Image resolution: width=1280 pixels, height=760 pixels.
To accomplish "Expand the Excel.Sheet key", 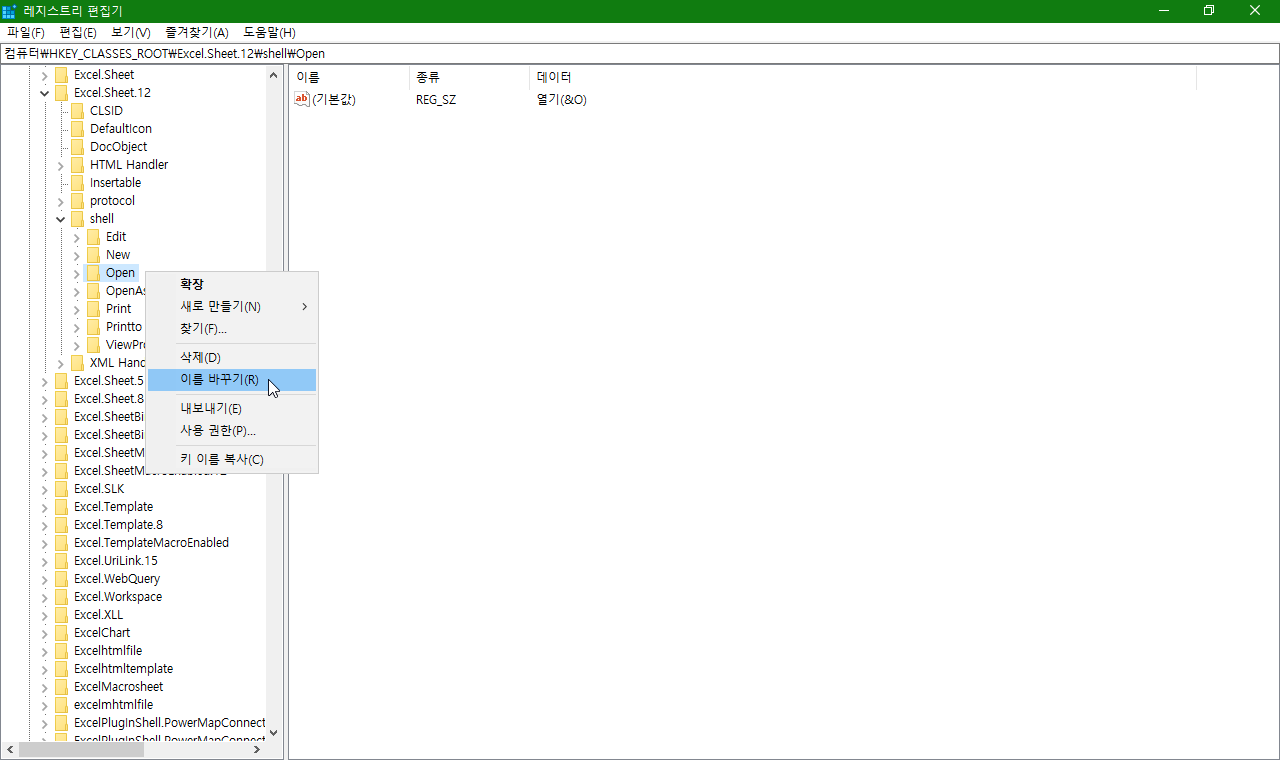I will 44,75.
